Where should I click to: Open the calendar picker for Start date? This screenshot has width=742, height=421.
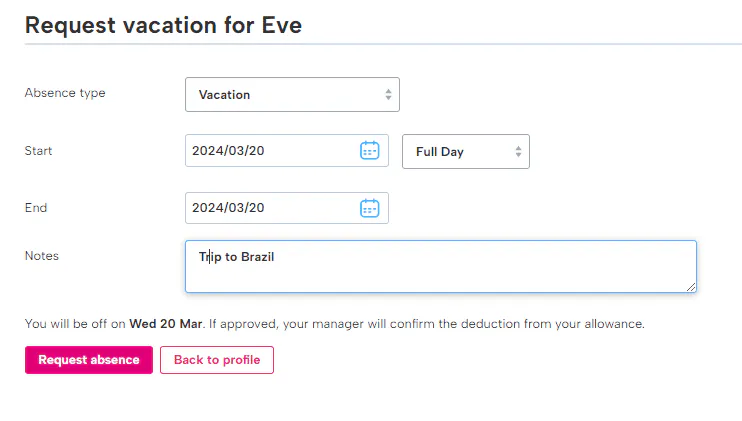point(369,151)
